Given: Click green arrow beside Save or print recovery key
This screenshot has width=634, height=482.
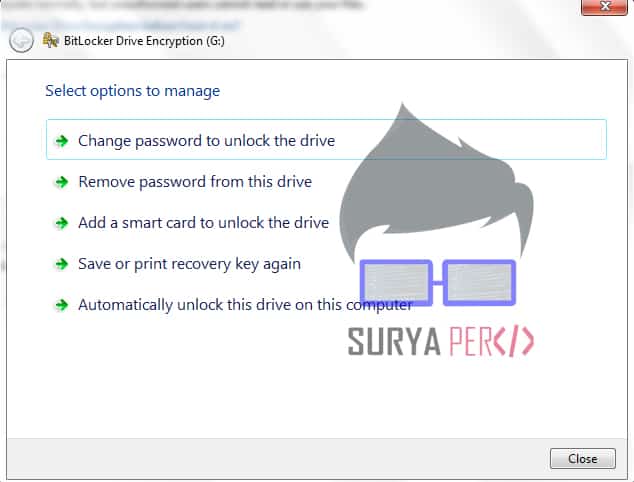Looking at the screenshot, I should point(61,264).
